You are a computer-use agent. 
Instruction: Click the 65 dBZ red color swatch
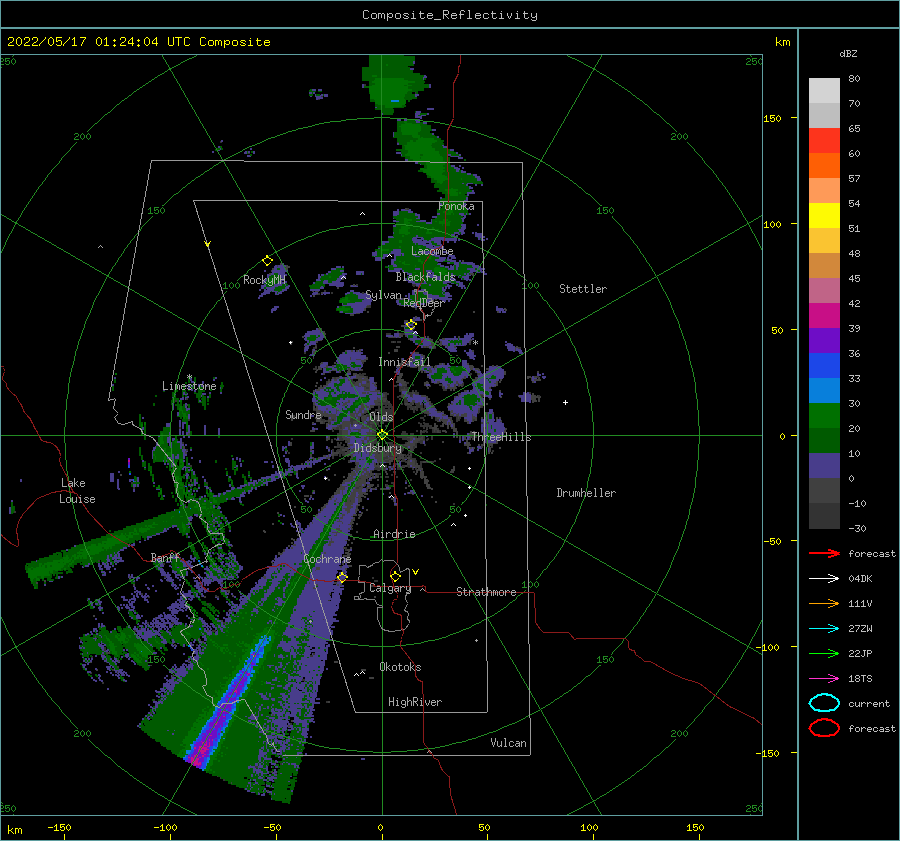[824, 140]
